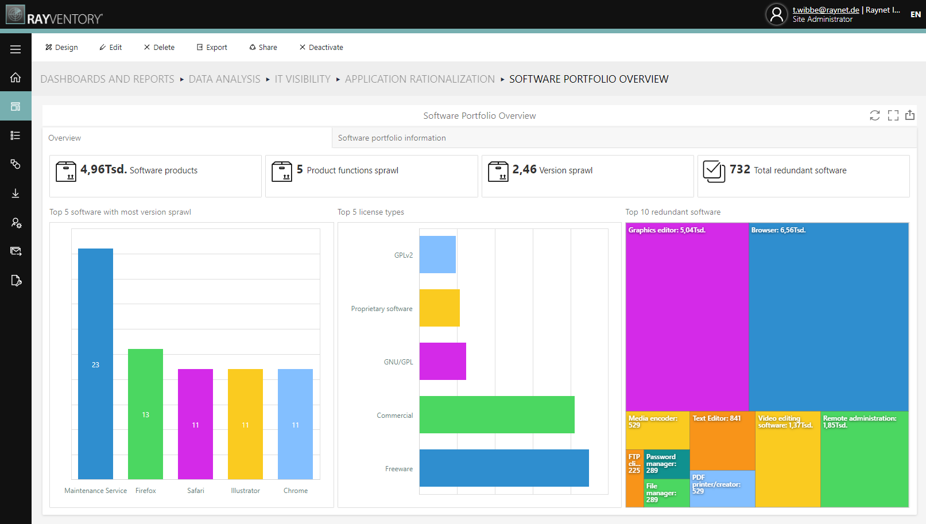
Task: Select the Overview tab
Action: click(x=65, y=138)
